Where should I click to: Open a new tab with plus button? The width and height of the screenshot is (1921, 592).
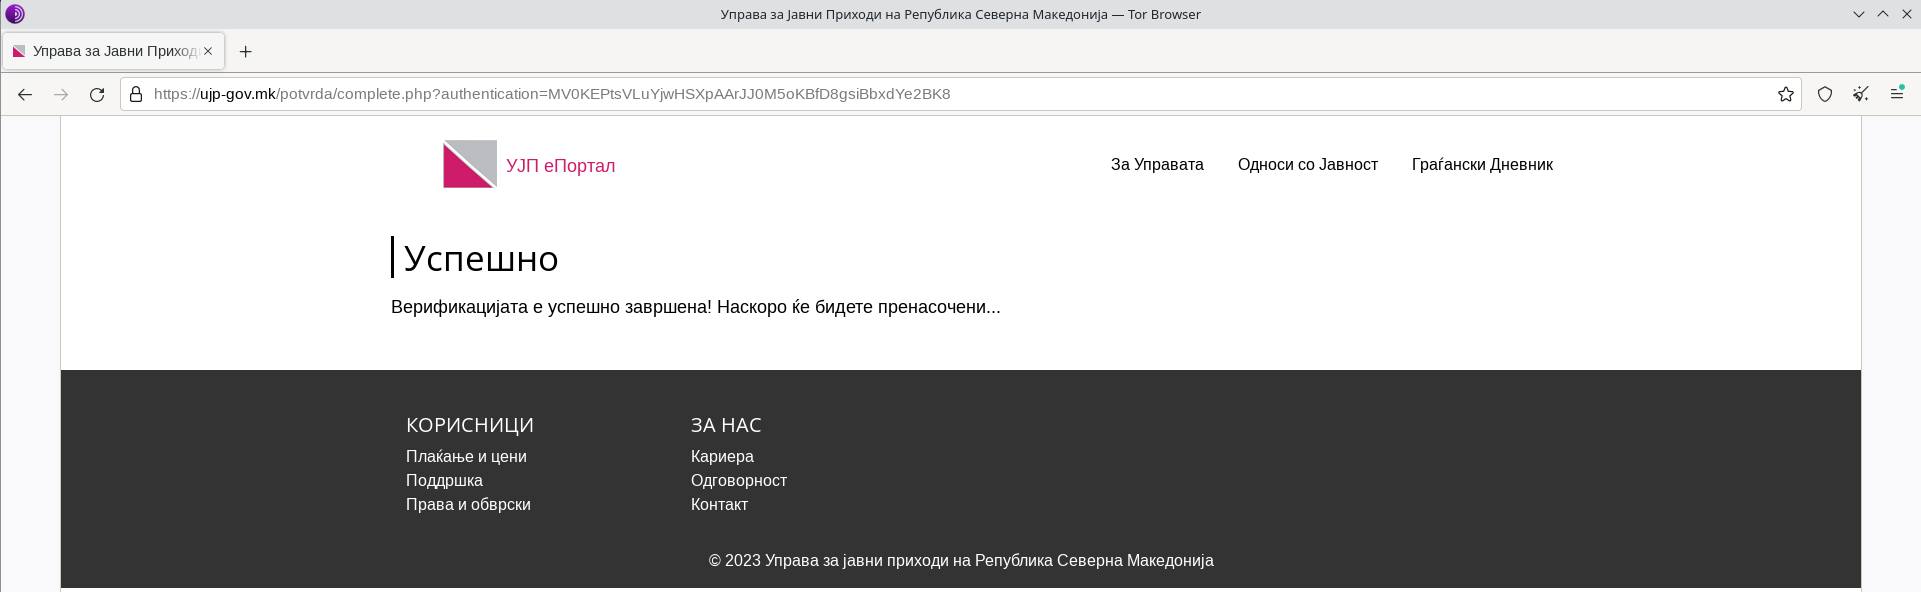pyautogui.click(x=245, y=51)
